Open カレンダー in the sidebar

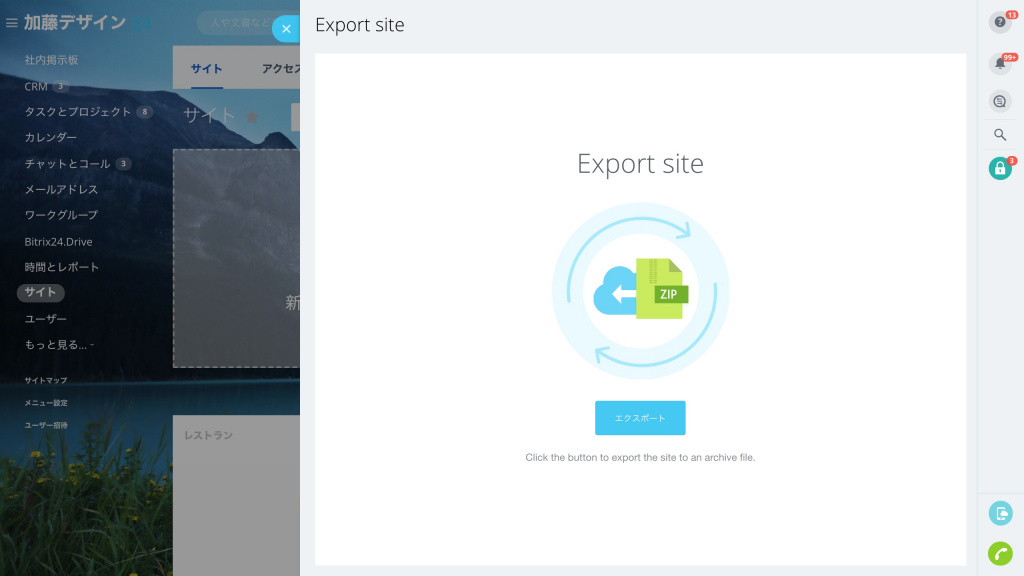[50, 138]
